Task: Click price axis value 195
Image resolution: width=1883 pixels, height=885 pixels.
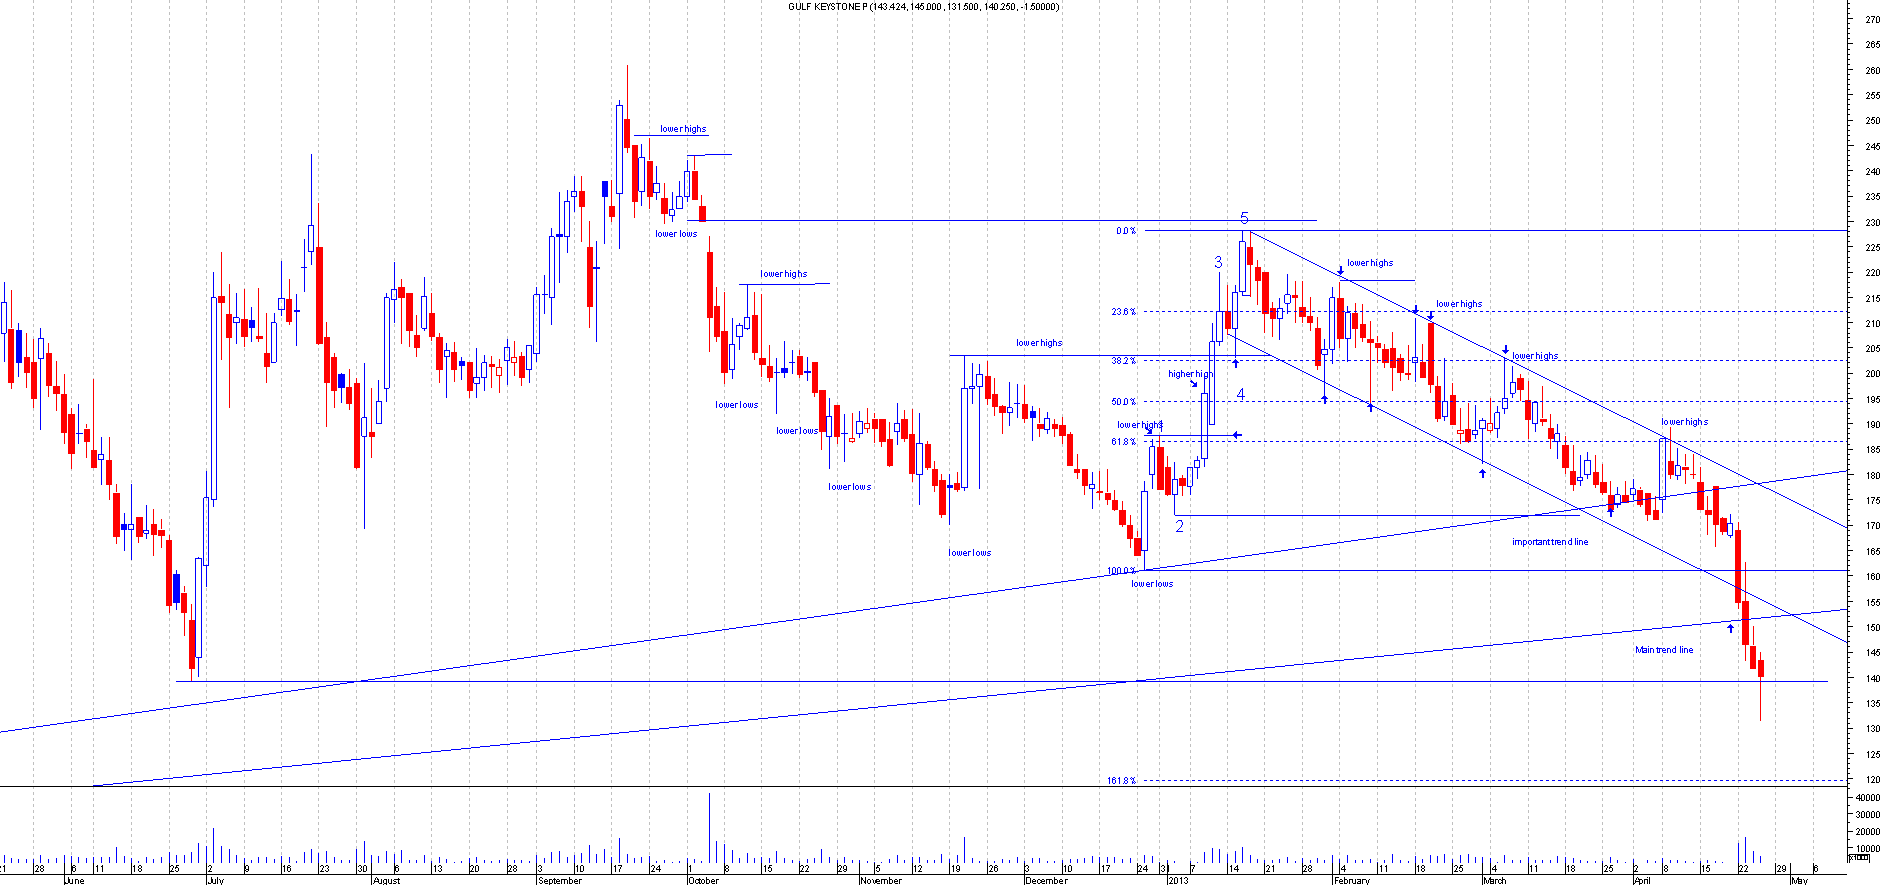Action: coord(1872,400)
